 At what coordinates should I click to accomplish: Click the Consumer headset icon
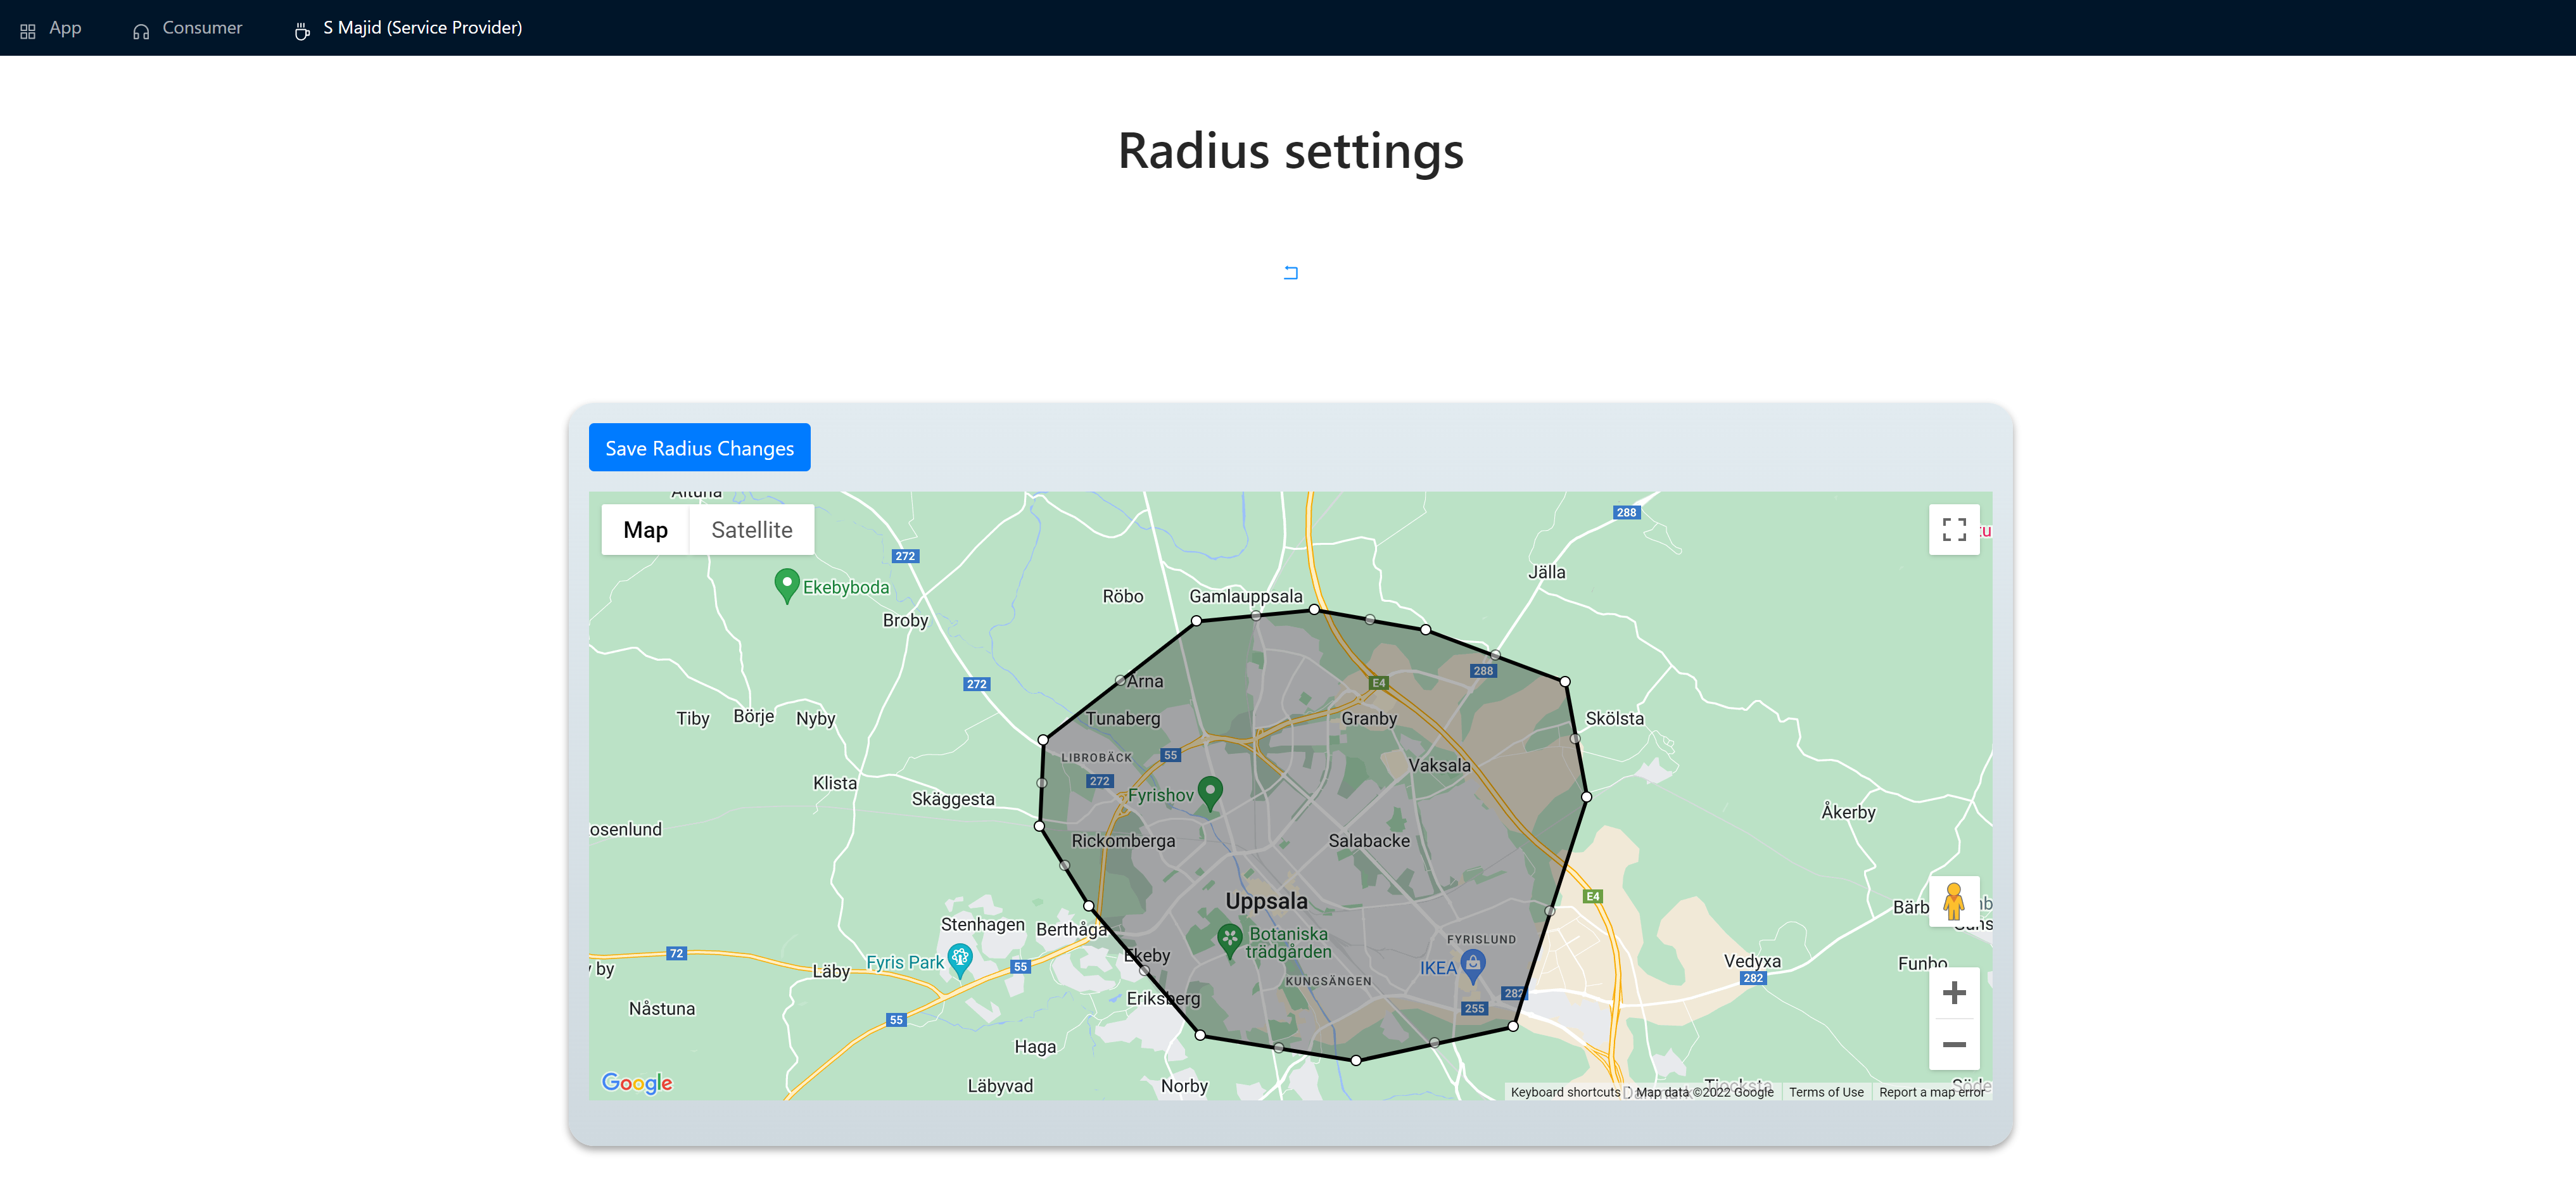(141, 31)
